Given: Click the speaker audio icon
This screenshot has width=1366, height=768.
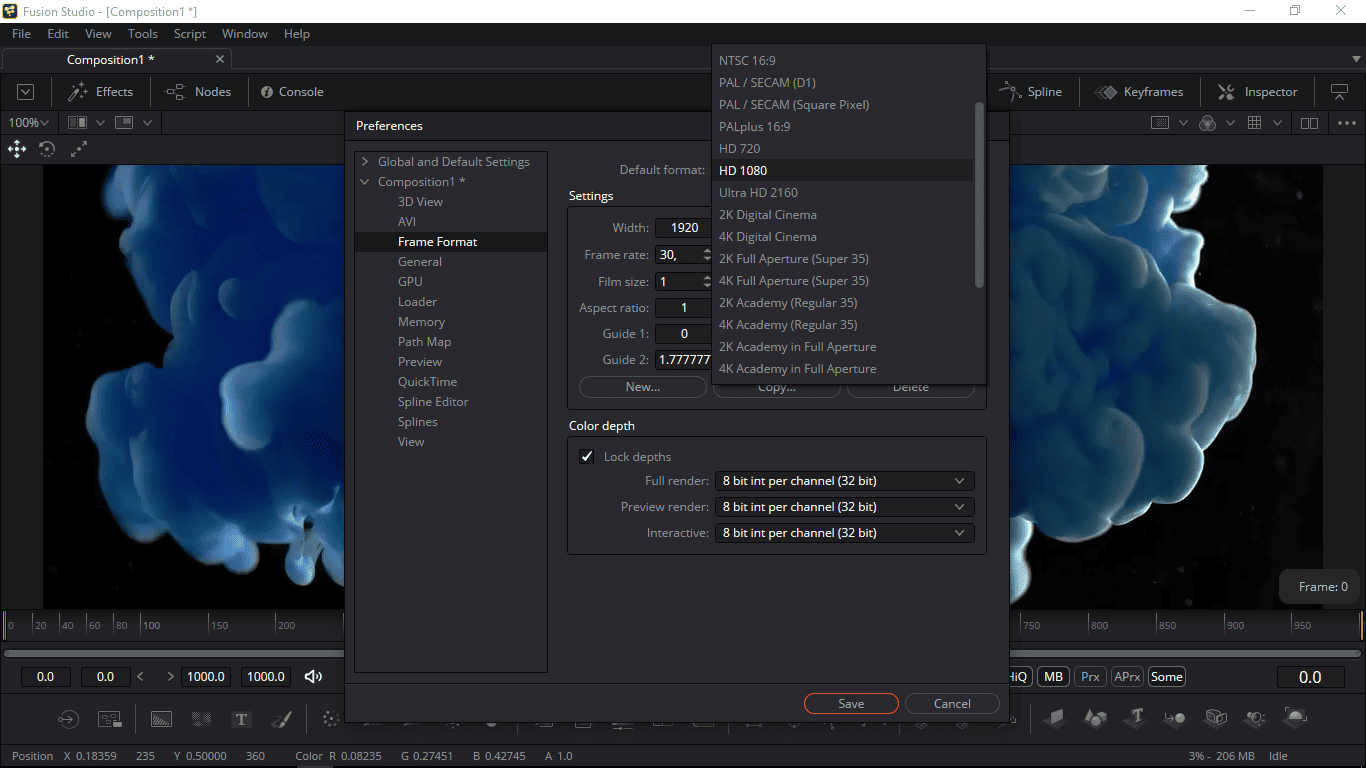Looking at the screenshot, I should click(313, 677).
